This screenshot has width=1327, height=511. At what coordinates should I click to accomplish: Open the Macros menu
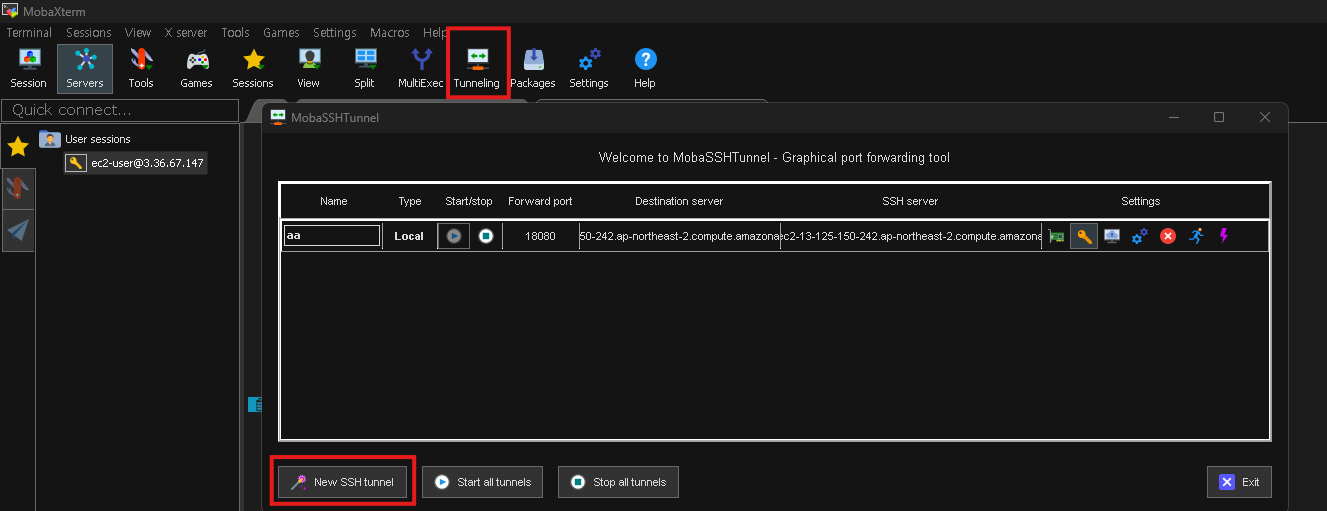click(389, 32)
